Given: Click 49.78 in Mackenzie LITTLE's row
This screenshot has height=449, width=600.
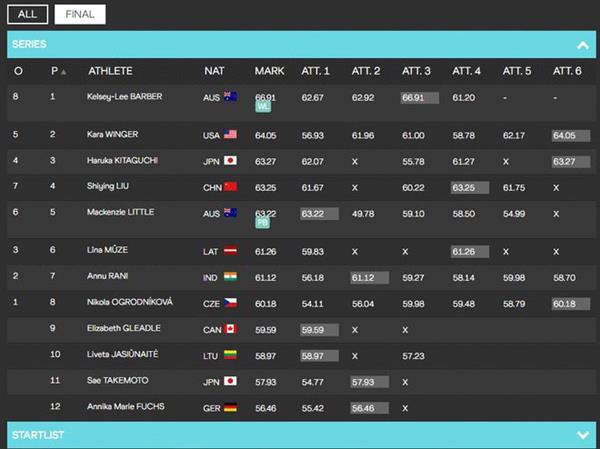Looking at the screenshot, I should pos(363,214).
